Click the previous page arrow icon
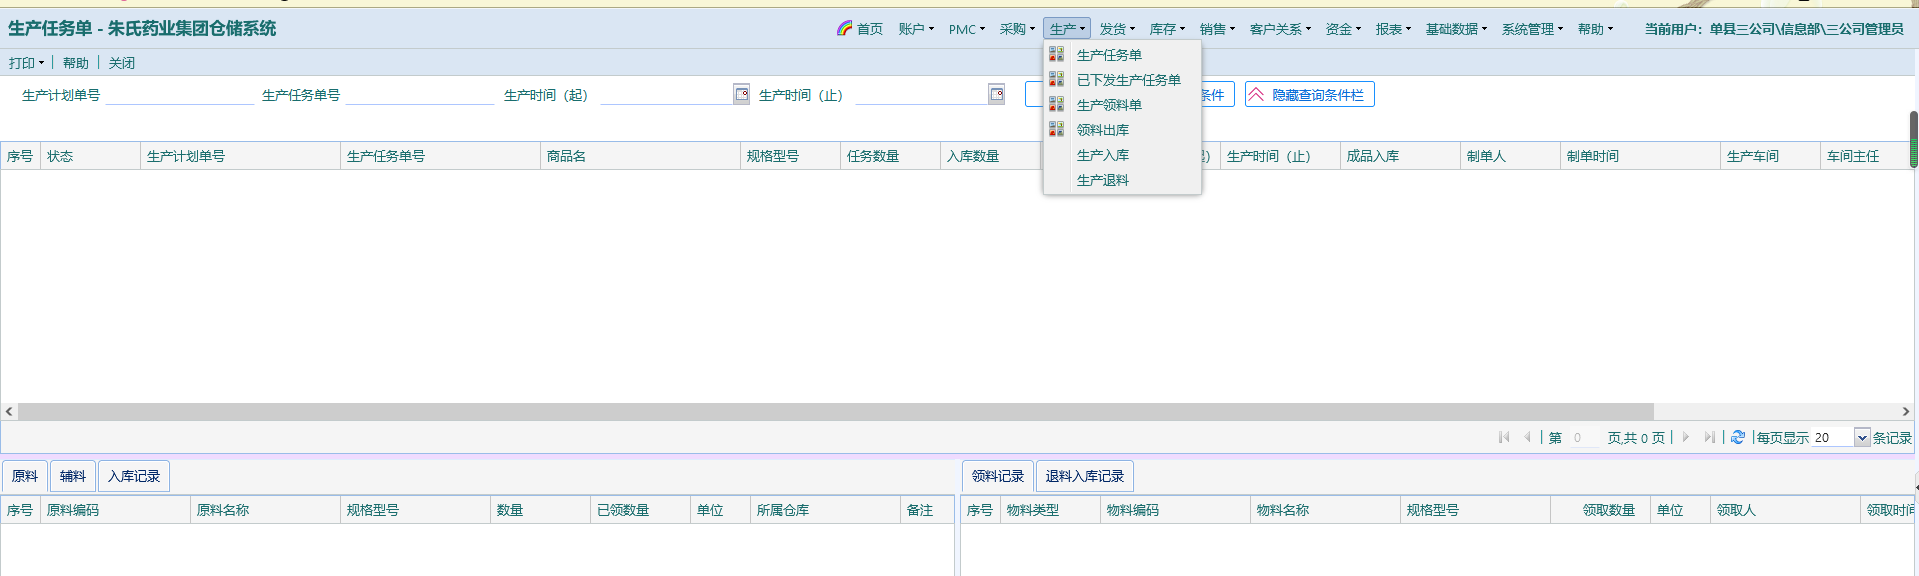The height and width of the screenshot is (576, 1919). tap(1527, 437)
